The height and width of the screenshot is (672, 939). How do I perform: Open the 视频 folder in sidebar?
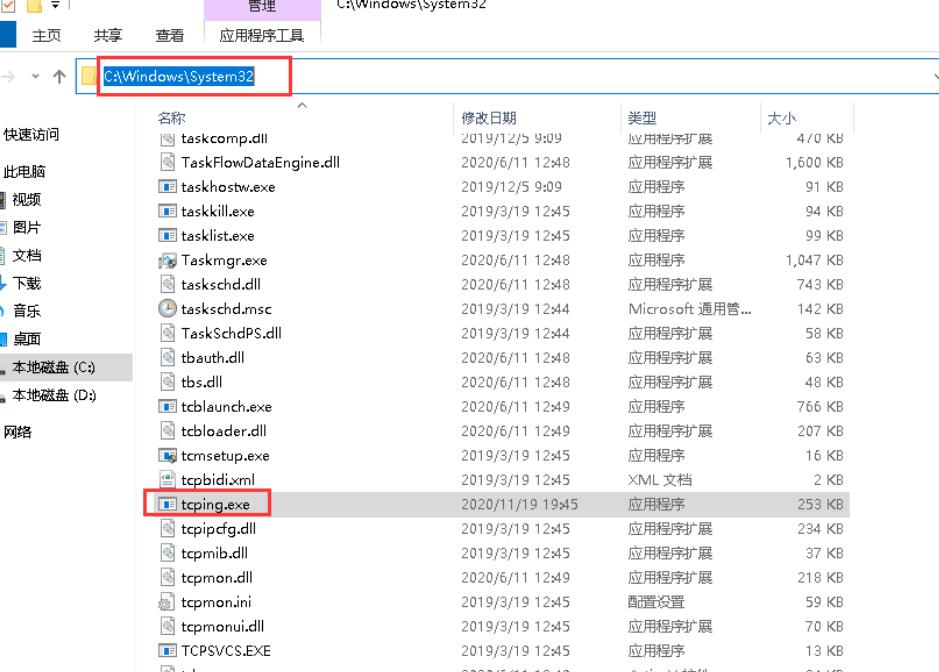pyautogui.click(x=26, y=199)
